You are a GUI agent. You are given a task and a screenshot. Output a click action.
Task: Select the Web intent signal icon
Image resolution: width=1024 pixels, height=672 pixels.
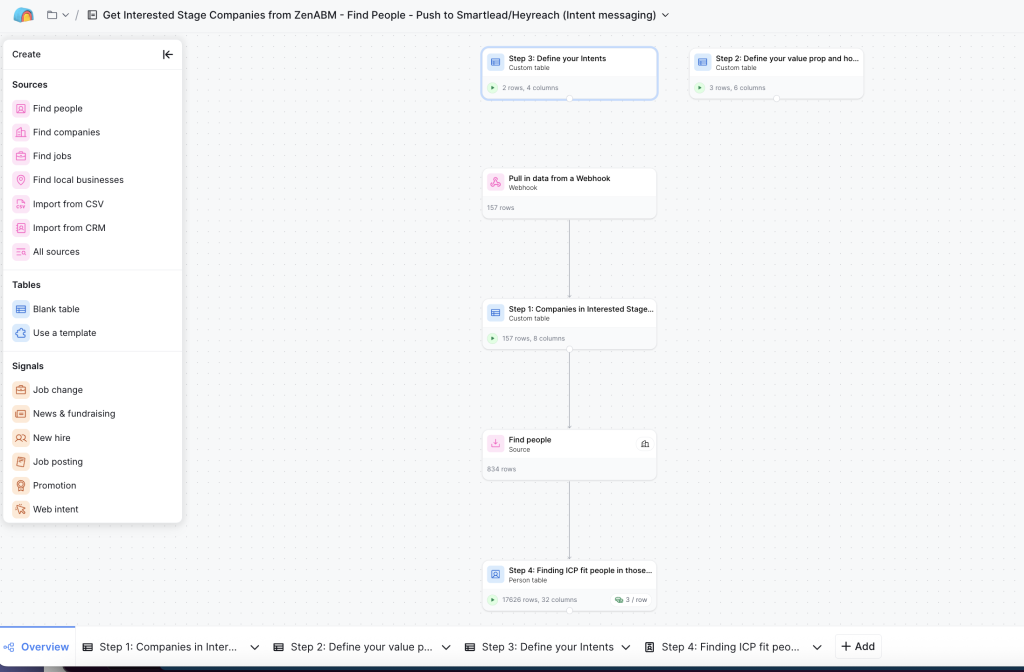[21, 509]
